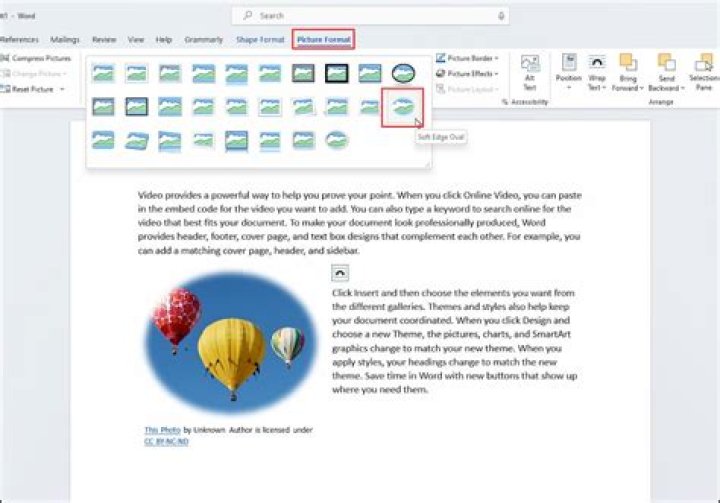The image size is (720, 503).
Task: Apply the Soft Edge Rectangle style
Action: (270, 73)
